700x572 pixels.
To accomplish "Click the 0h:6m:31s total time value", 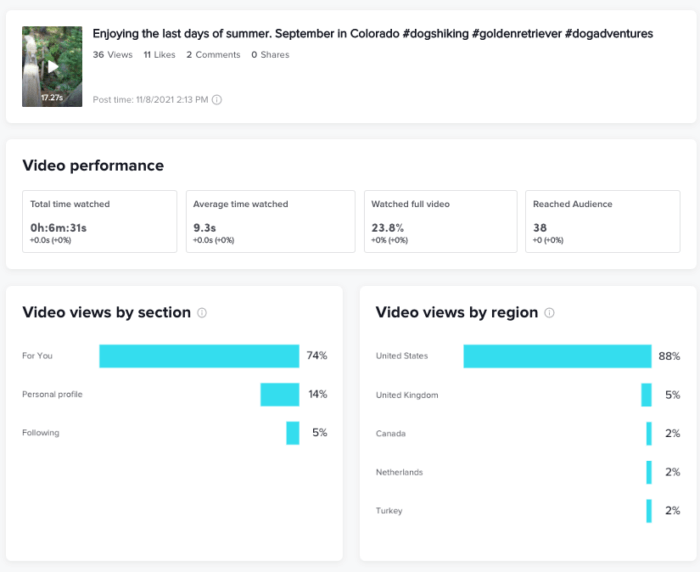I will coord(58,228).
